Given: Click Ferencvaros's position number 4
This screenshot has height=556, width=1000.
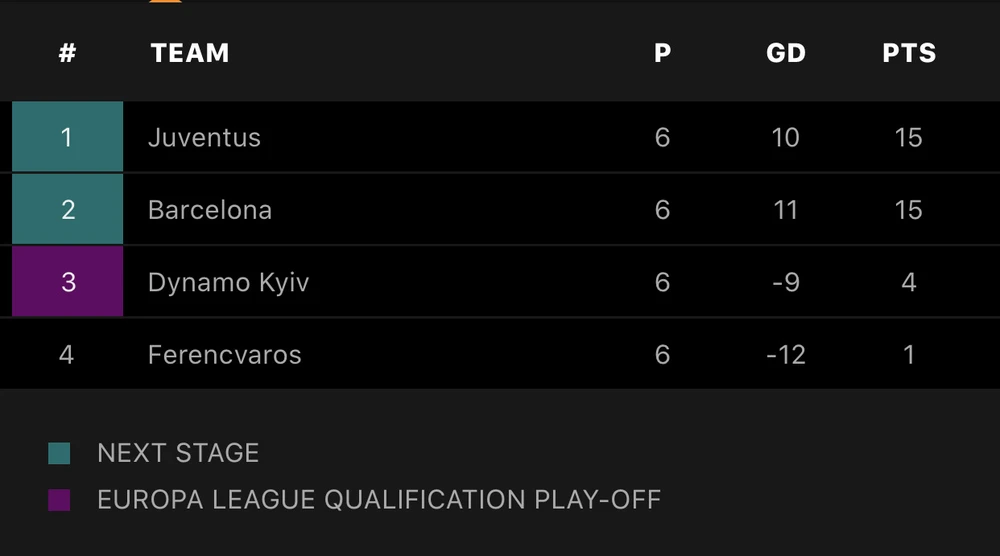Looking at the screenshot, I should coord(67,355).
